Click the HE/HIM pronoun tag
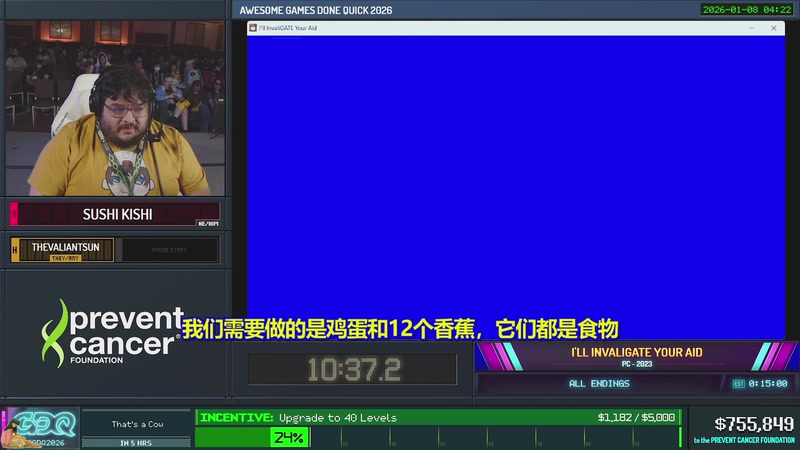800x450 pixels. (208, 223)
